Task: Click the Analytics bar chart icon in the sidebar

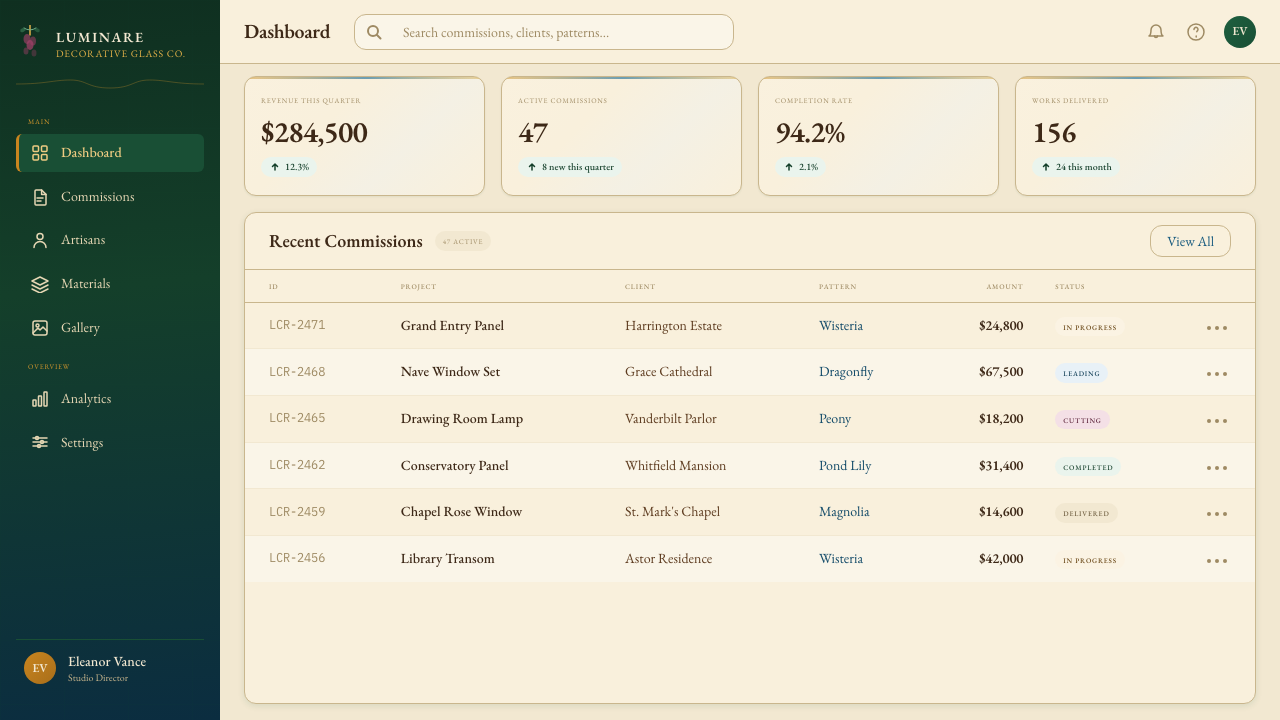Action: 40,399
